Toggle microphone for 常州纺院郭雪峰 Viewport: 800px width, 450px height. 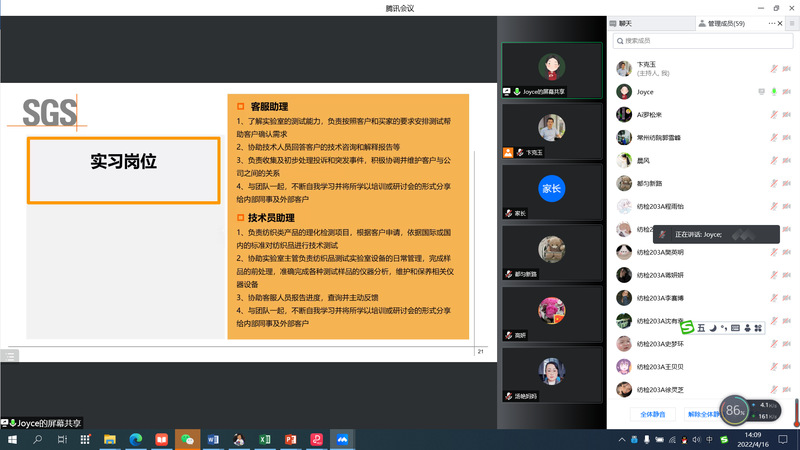pos(774,138)
